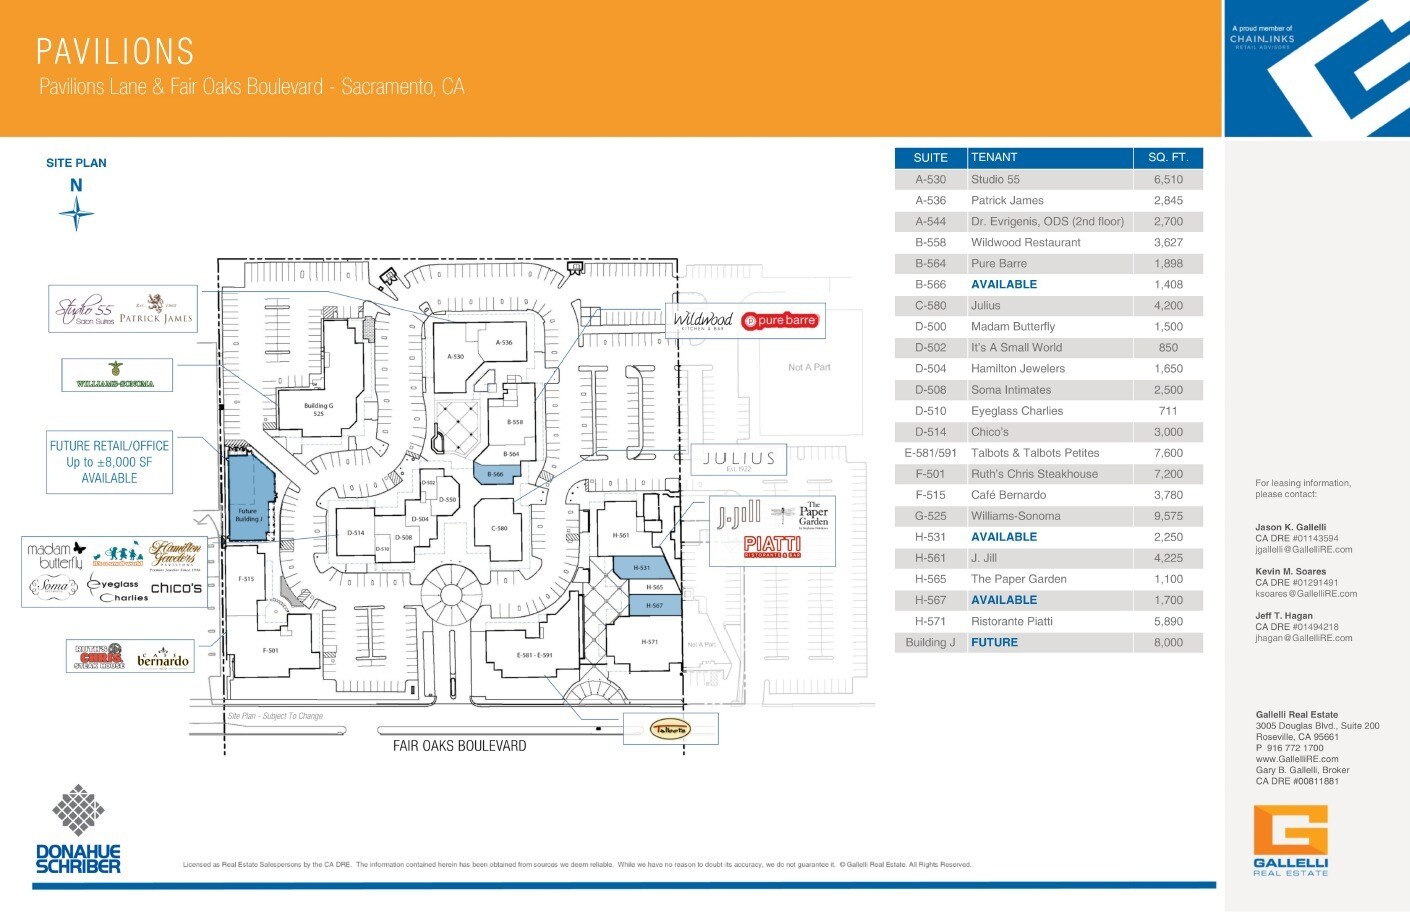Open the jhagan@GallelliRE.com email link
The image size is (1410, 912).
click(x=1304, y=638)
